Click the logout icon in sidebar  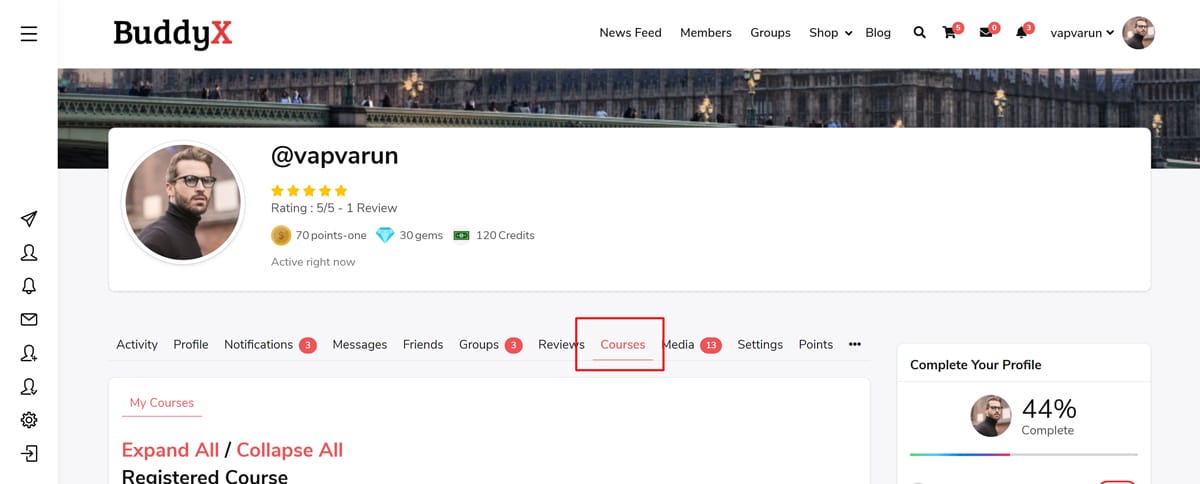(29, 454)
